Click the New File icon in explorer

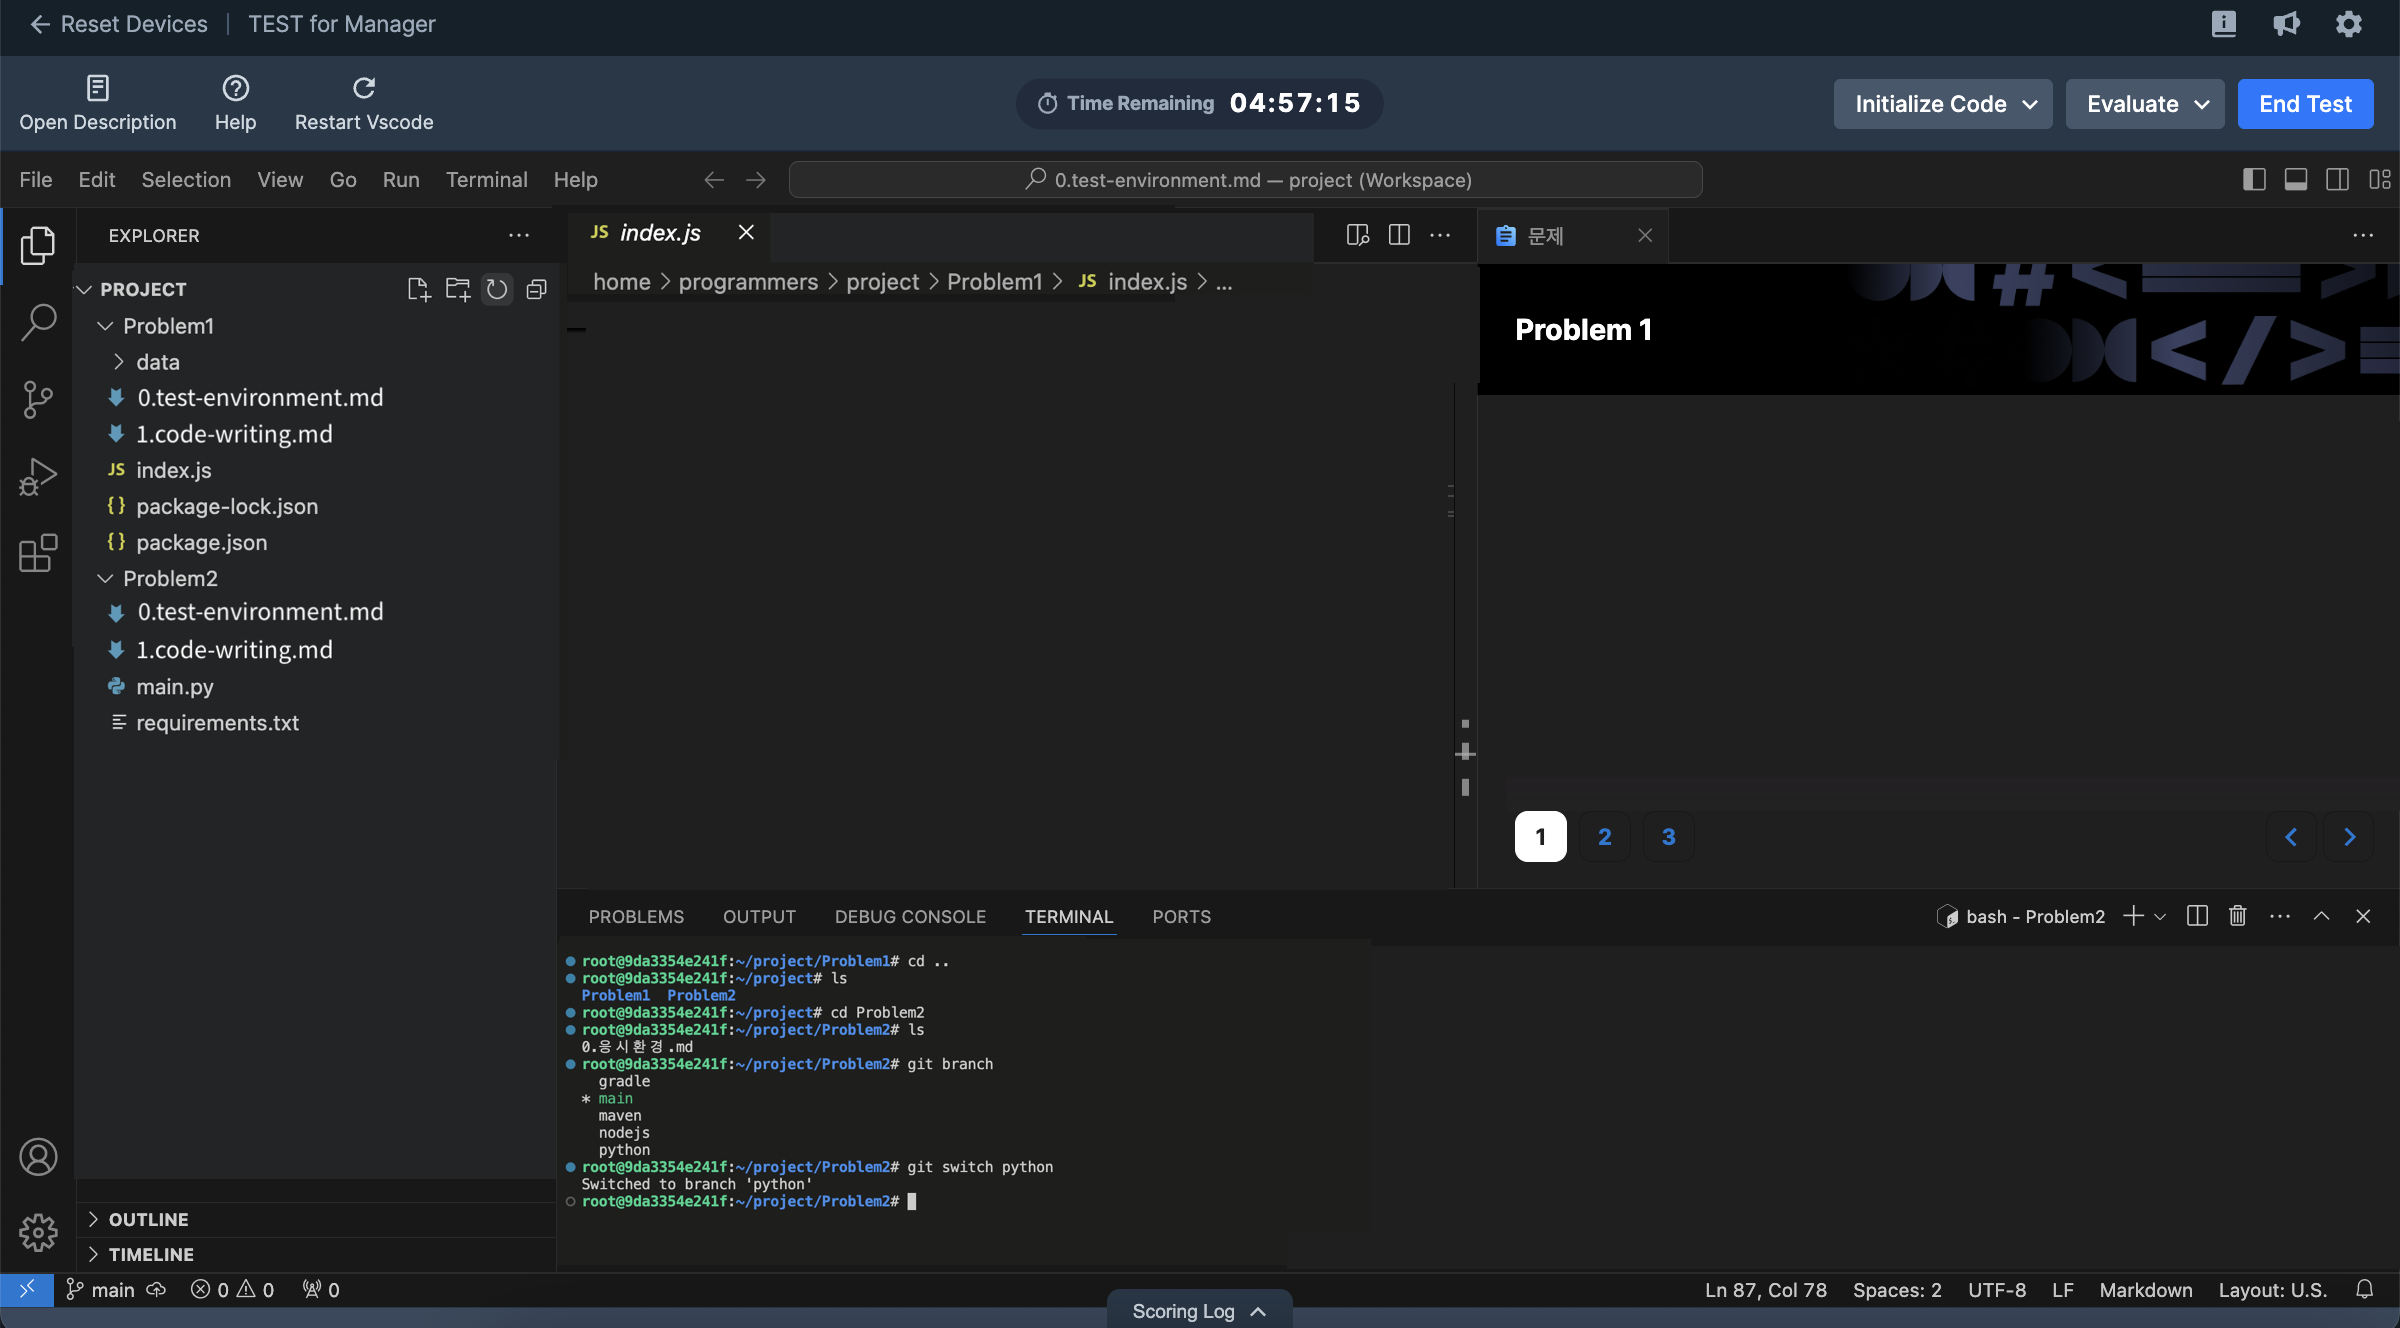[418, 289]
